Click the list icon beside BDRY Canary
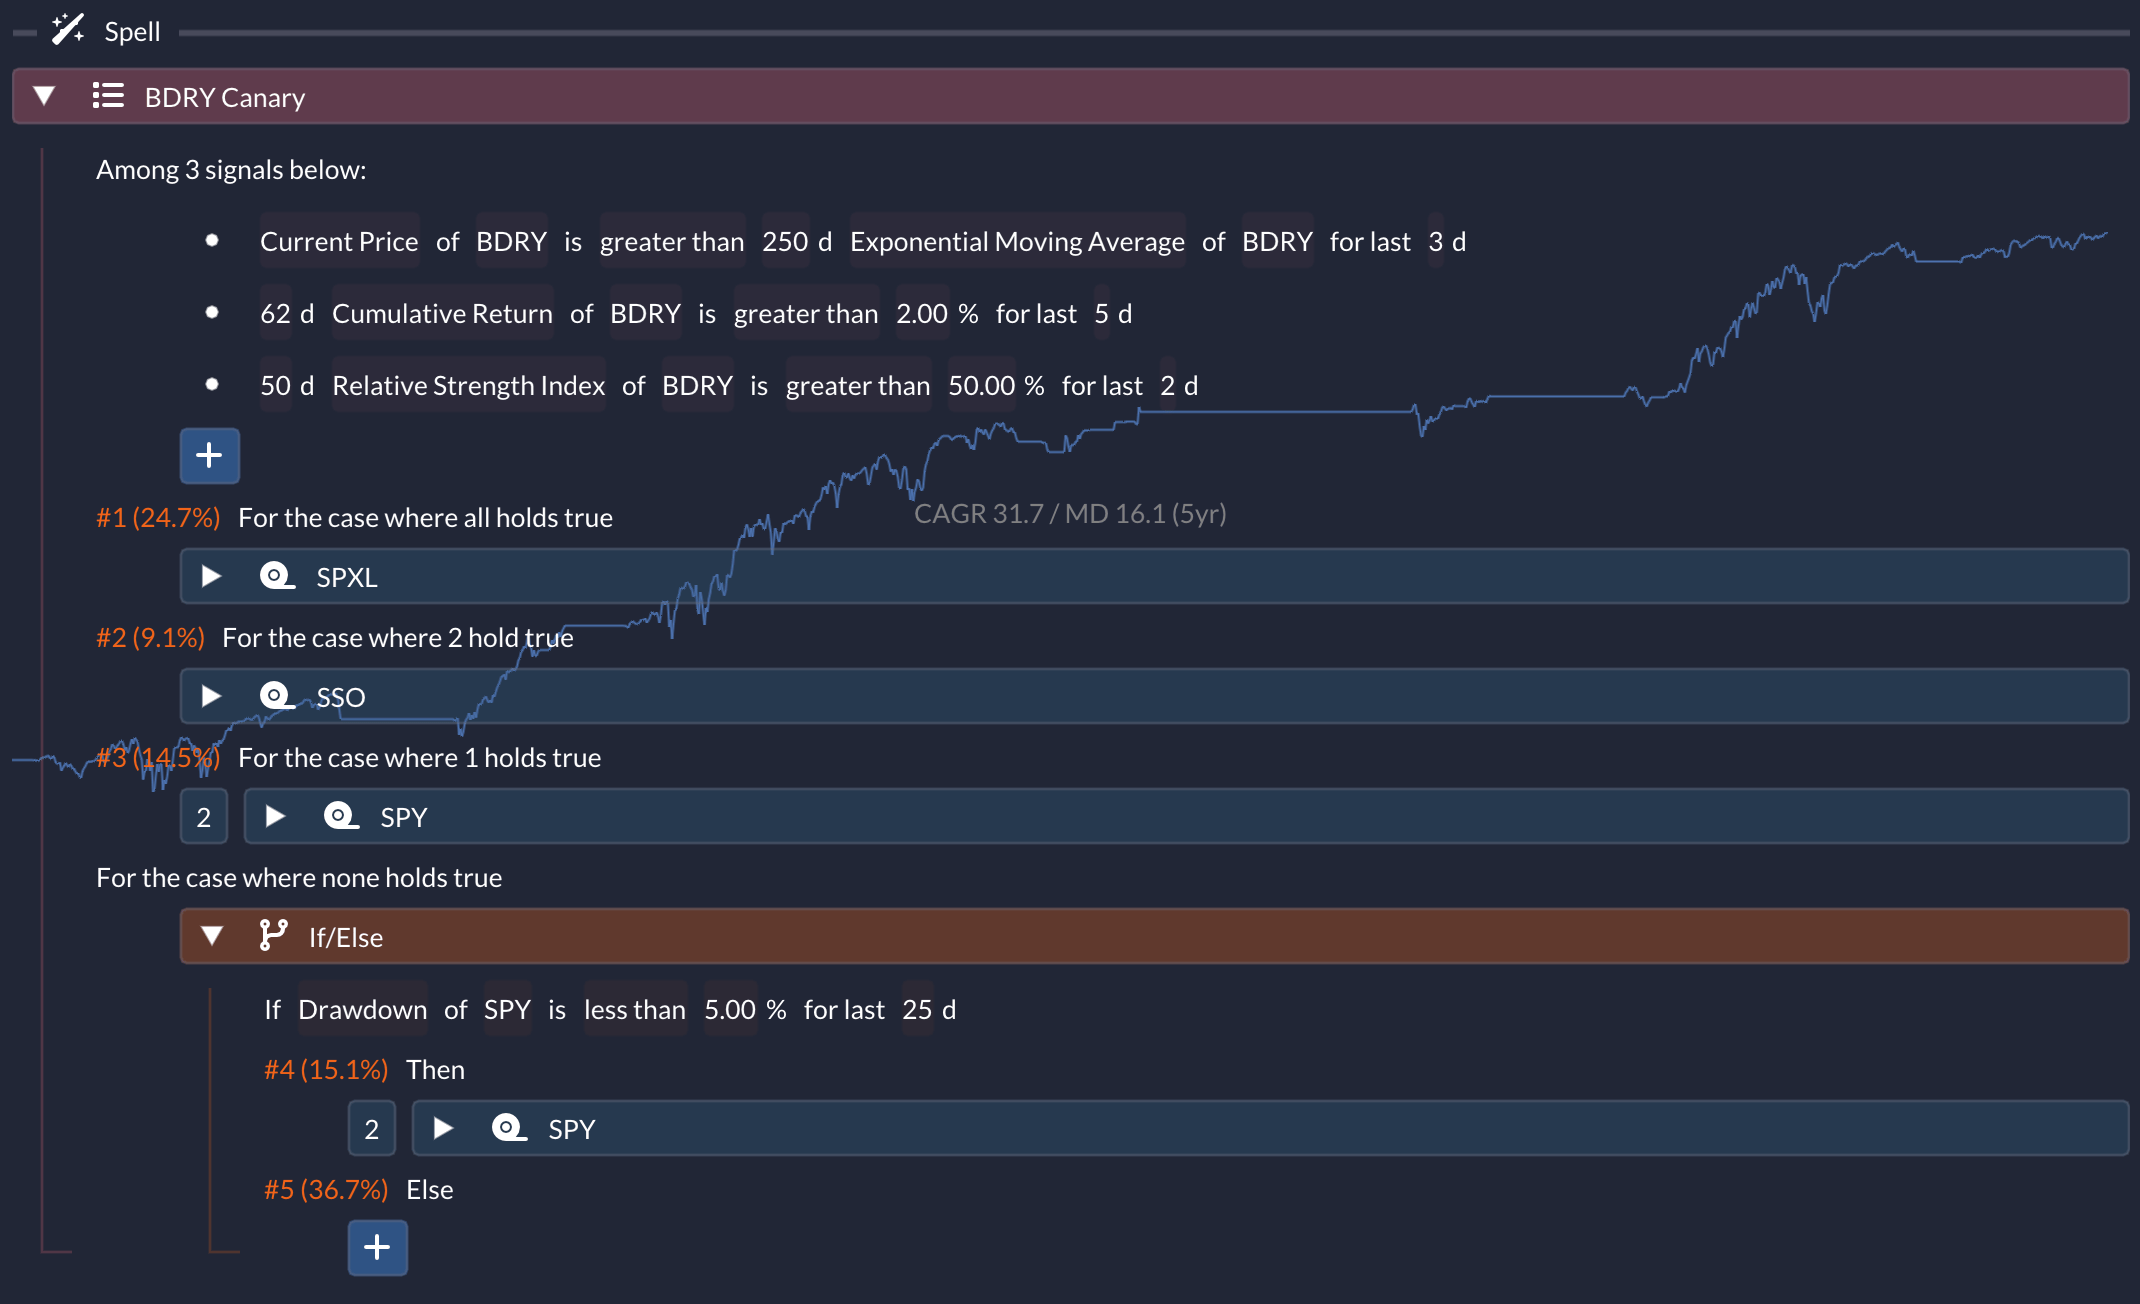The width and height of the screenshot is (2140, 1304). click(108, 96)
